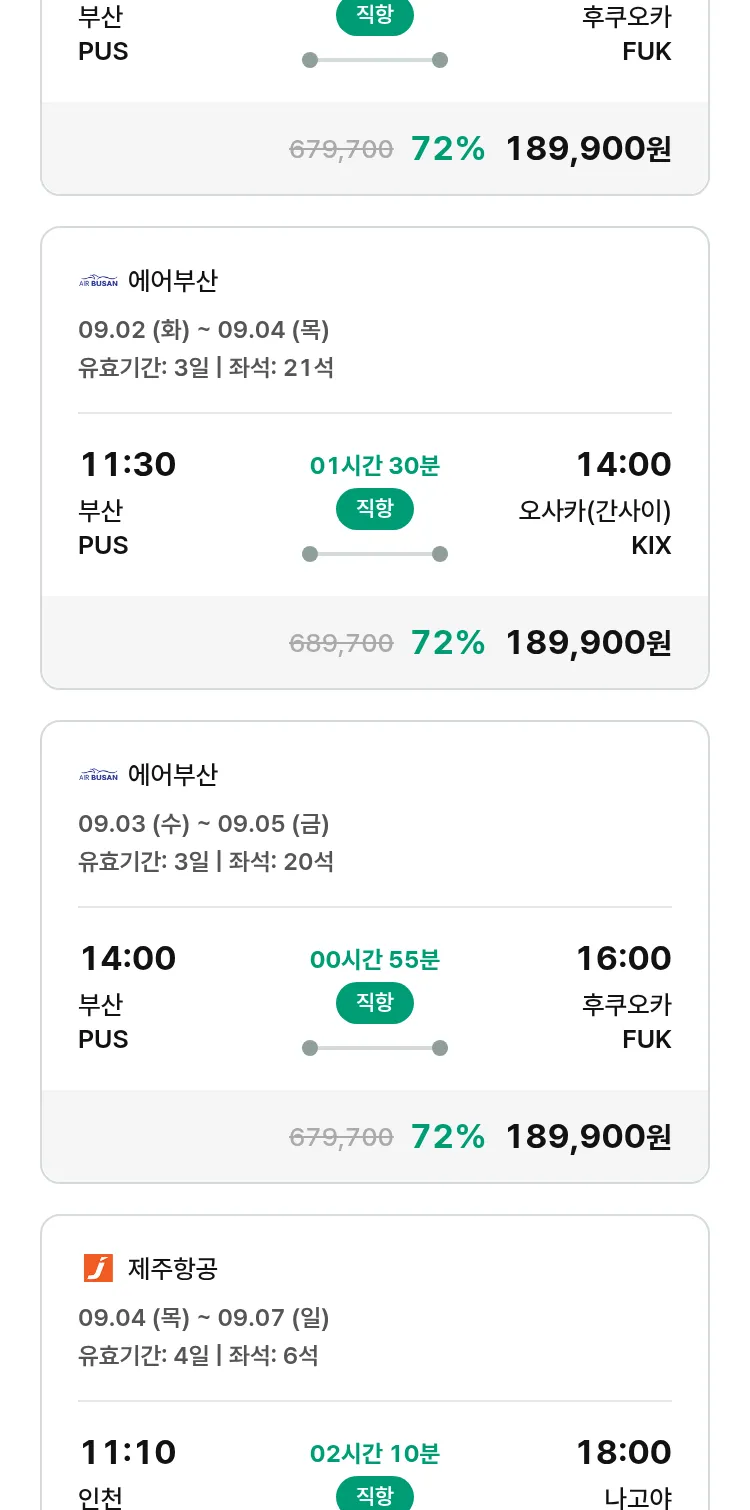Click the route line between PUS and KIX
The width and height of the screenshot is (750, 1510).
pyautogui.click(x=374, y=554)
